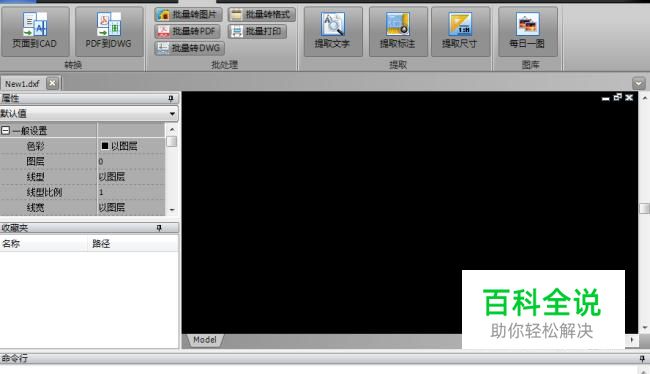Open 批量转格式 batch format tool
The width and height of the screenshot is (650, 374).
pos(262,15)
